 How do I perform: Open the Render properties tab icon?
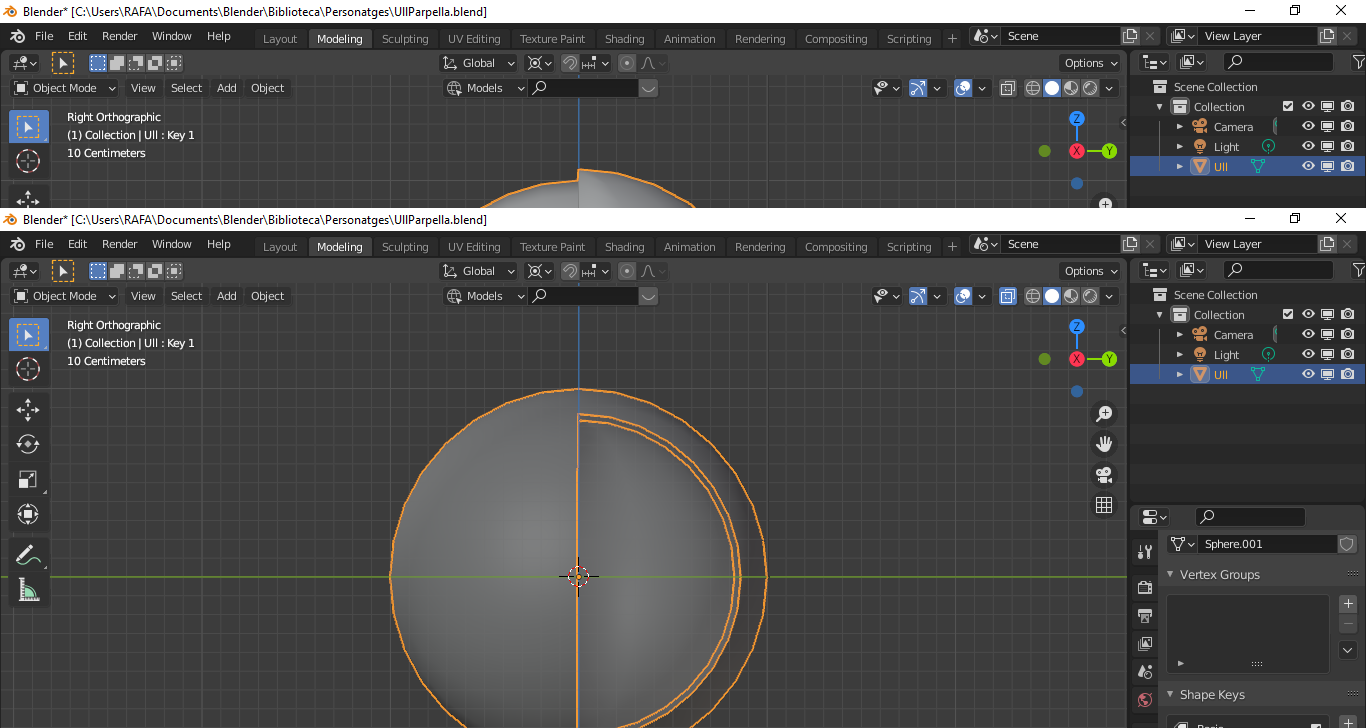1145,587
